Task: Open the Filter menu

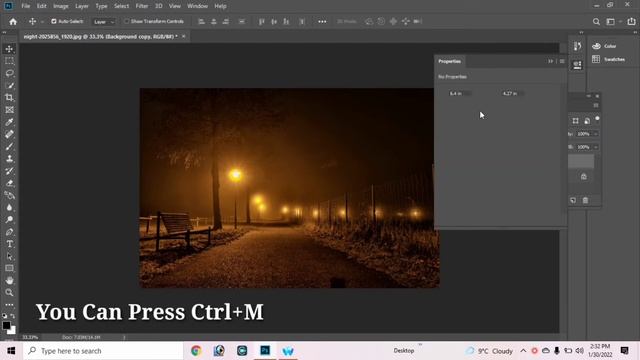Action: [x=142, y=6]
